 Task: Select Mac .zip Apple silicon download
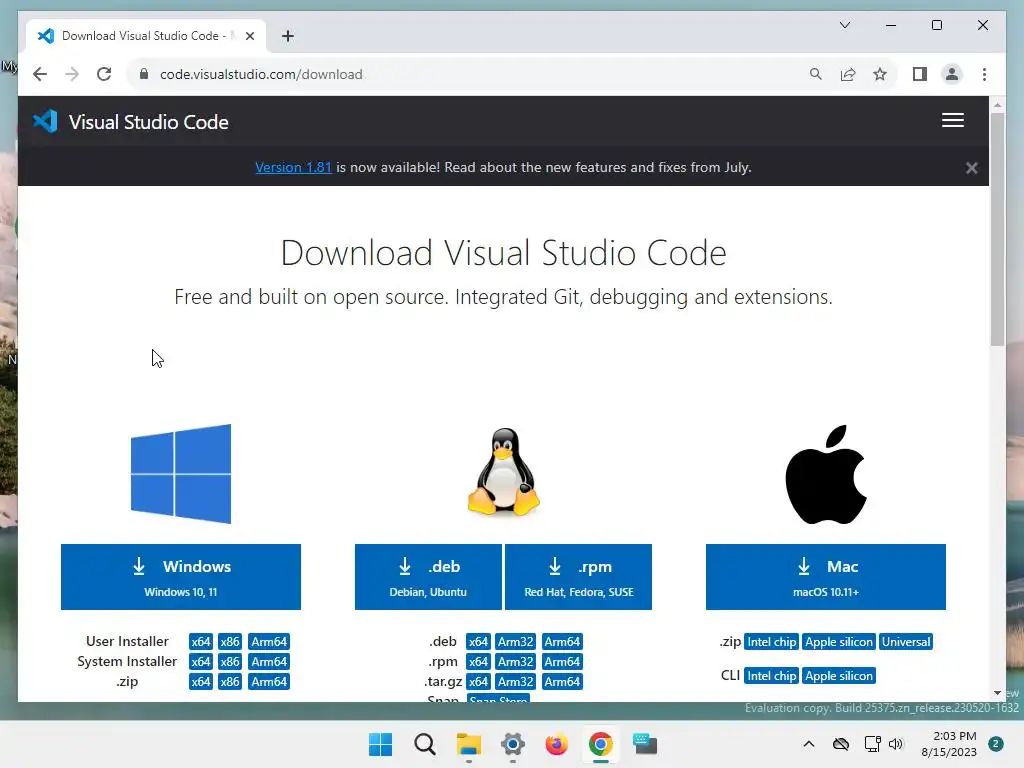[x=839, y=641]
